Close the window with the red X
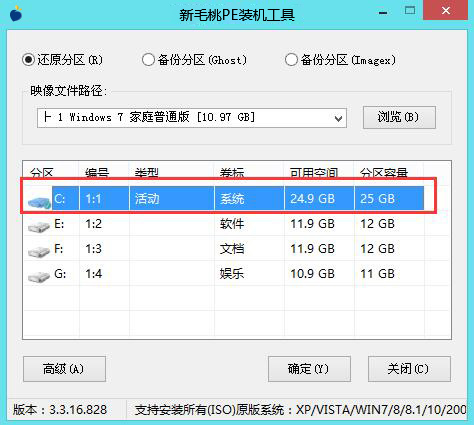 coord(446,10)
